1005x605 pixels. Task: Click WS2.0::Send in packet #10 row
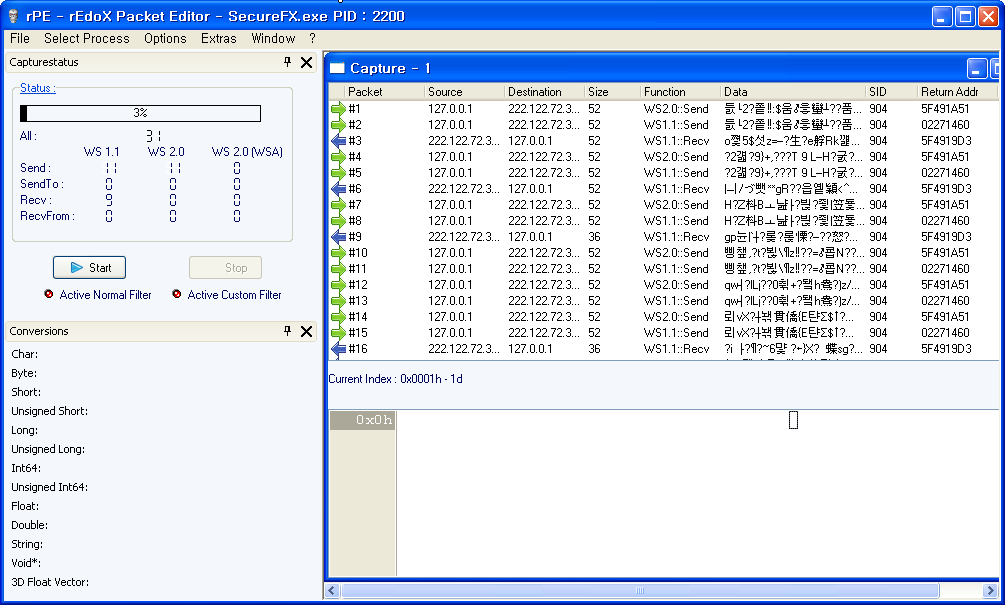coord(676,253)
